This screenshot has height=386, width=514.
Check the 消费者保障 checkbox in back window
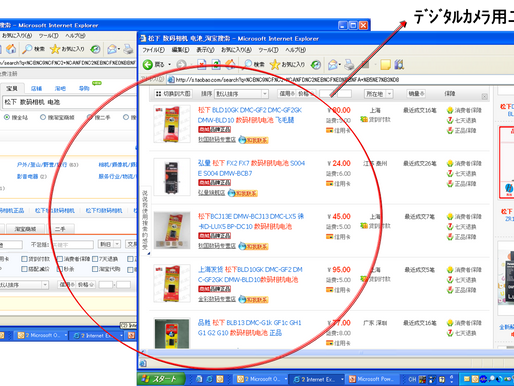[60, 259]
